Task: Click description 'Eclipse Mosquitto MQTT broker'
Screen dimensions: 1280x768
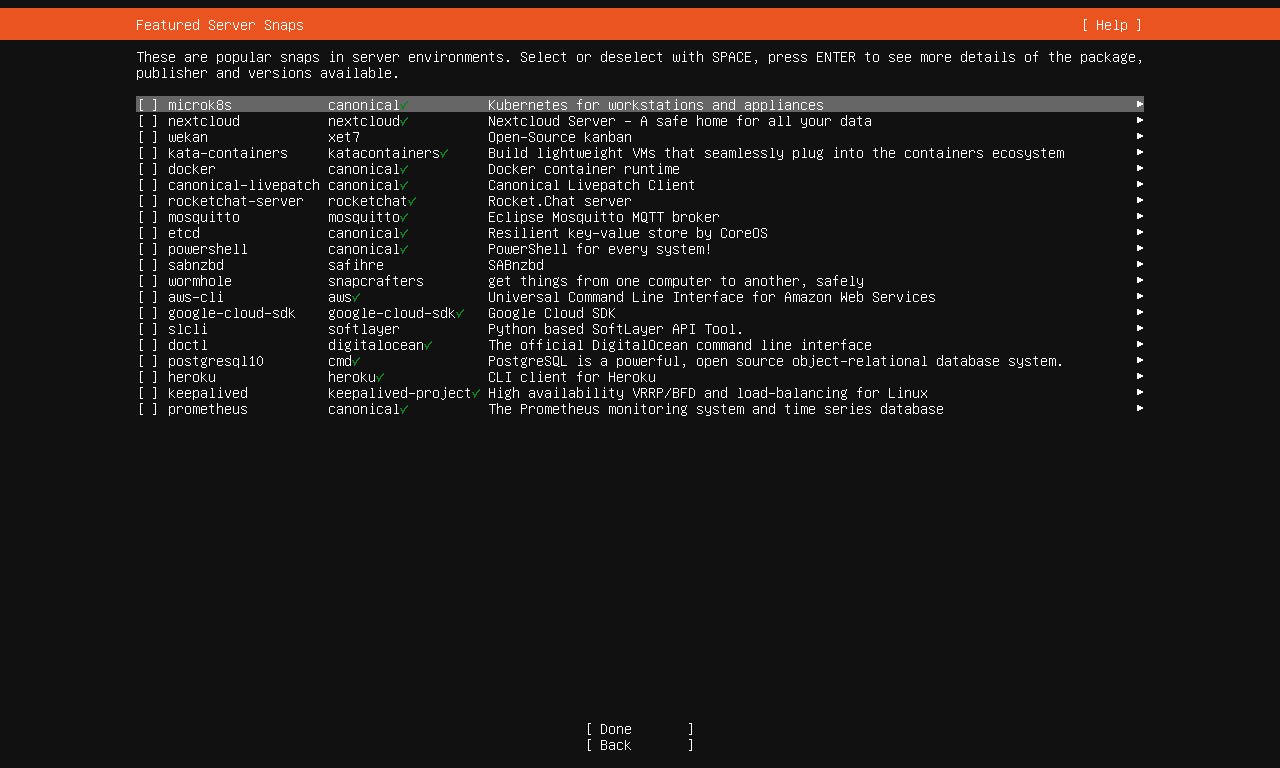Action: point(604,217)
